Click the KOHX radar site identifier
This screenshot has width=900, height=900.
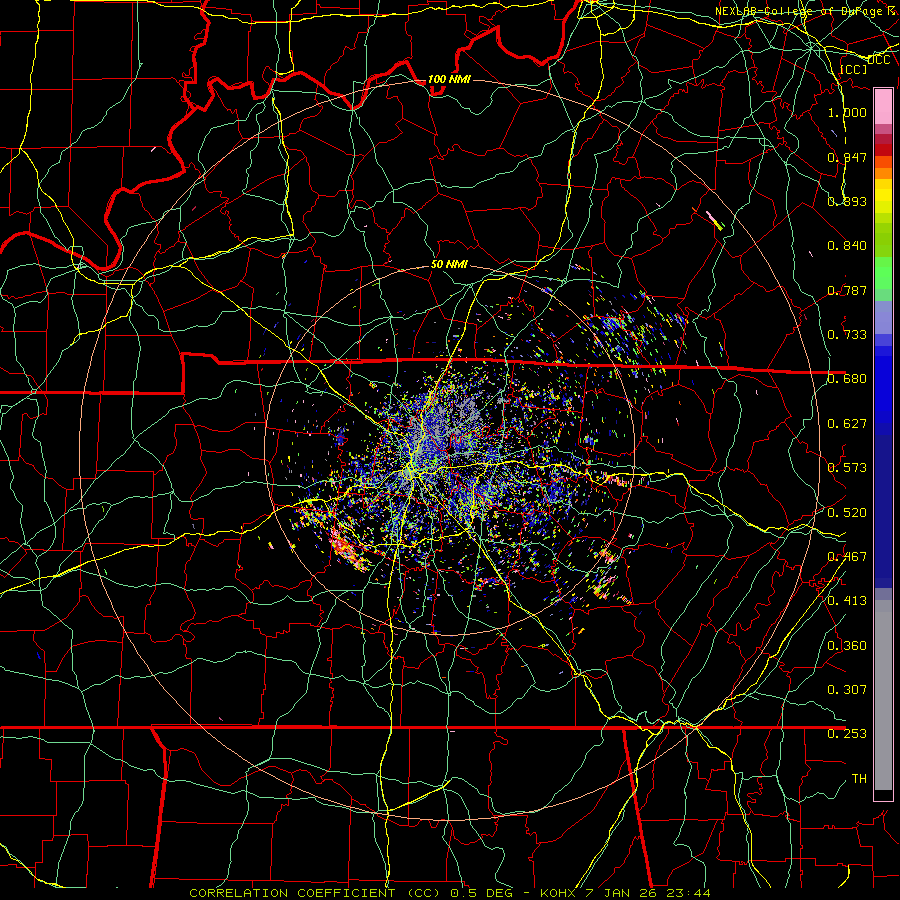[560, 893]
